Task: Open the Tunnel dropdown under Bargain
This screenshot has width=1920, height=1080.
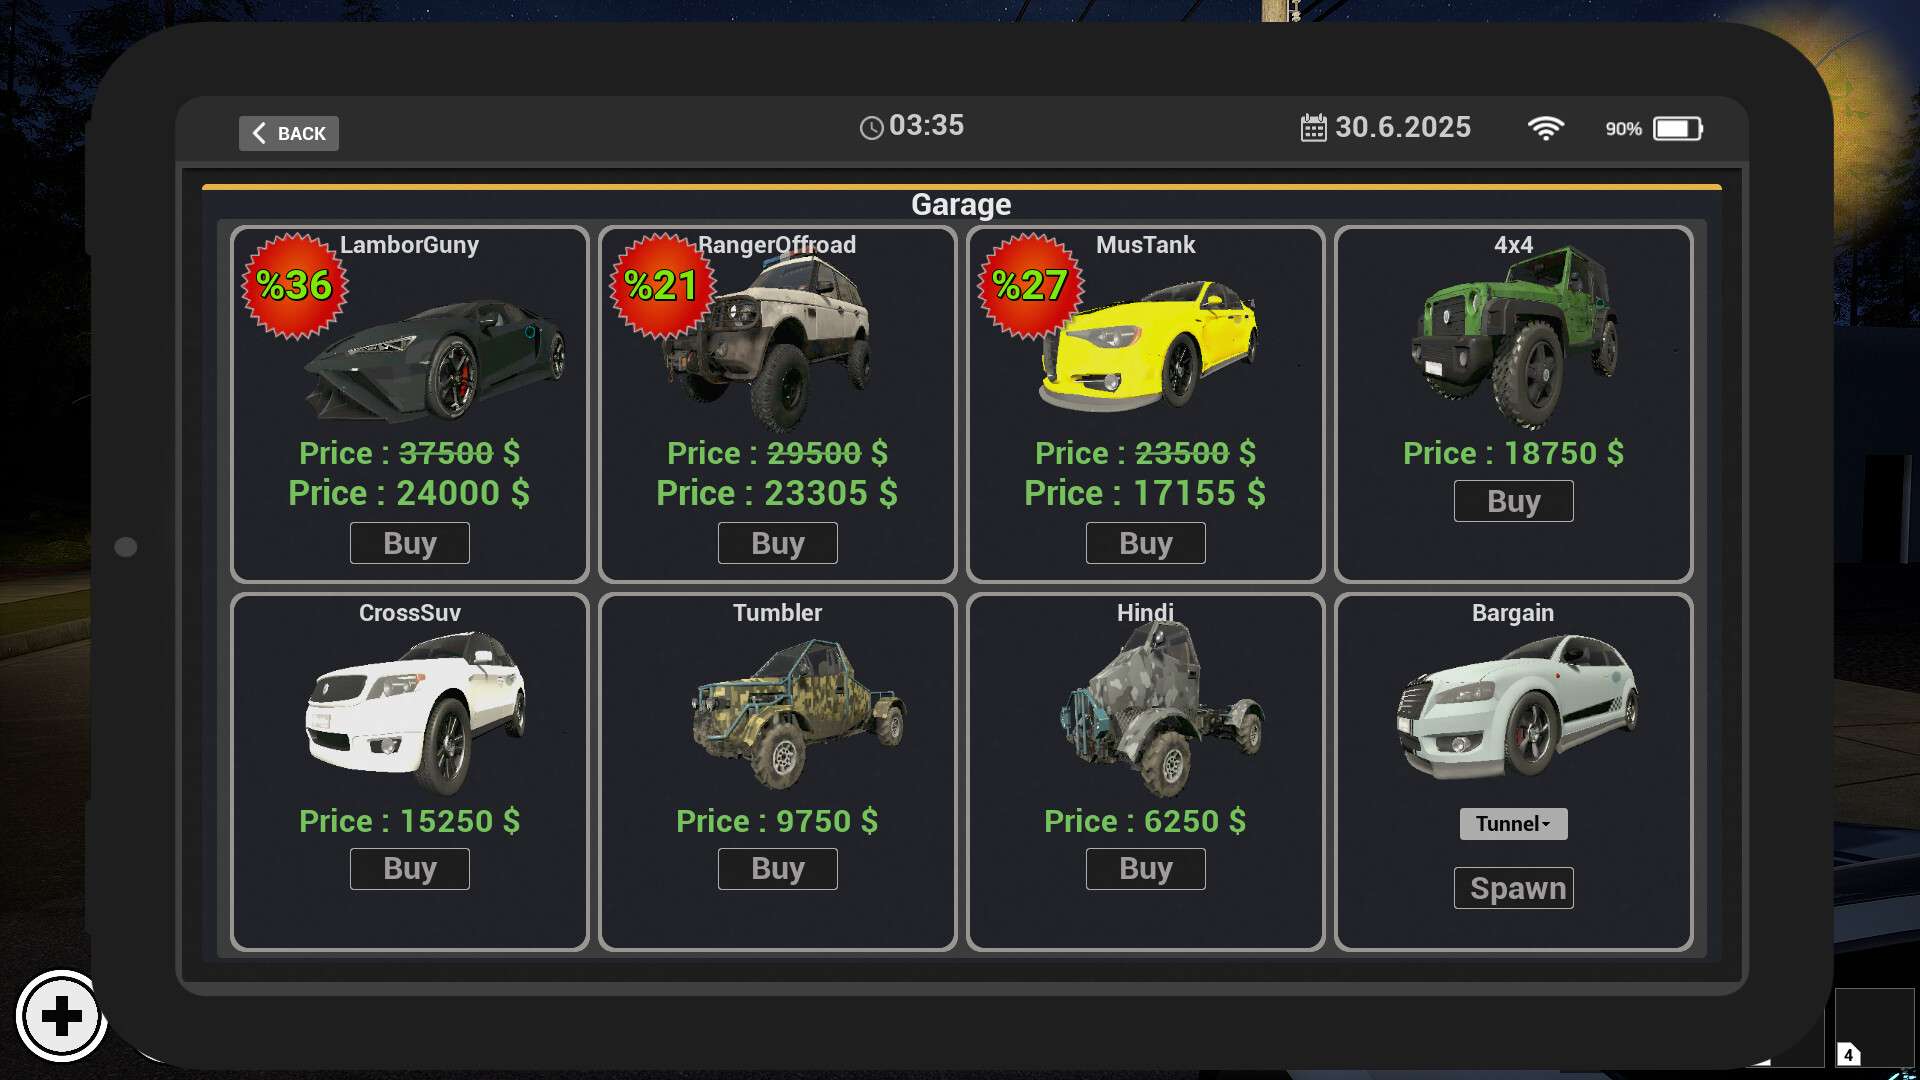Action: tap(1513, 823)
